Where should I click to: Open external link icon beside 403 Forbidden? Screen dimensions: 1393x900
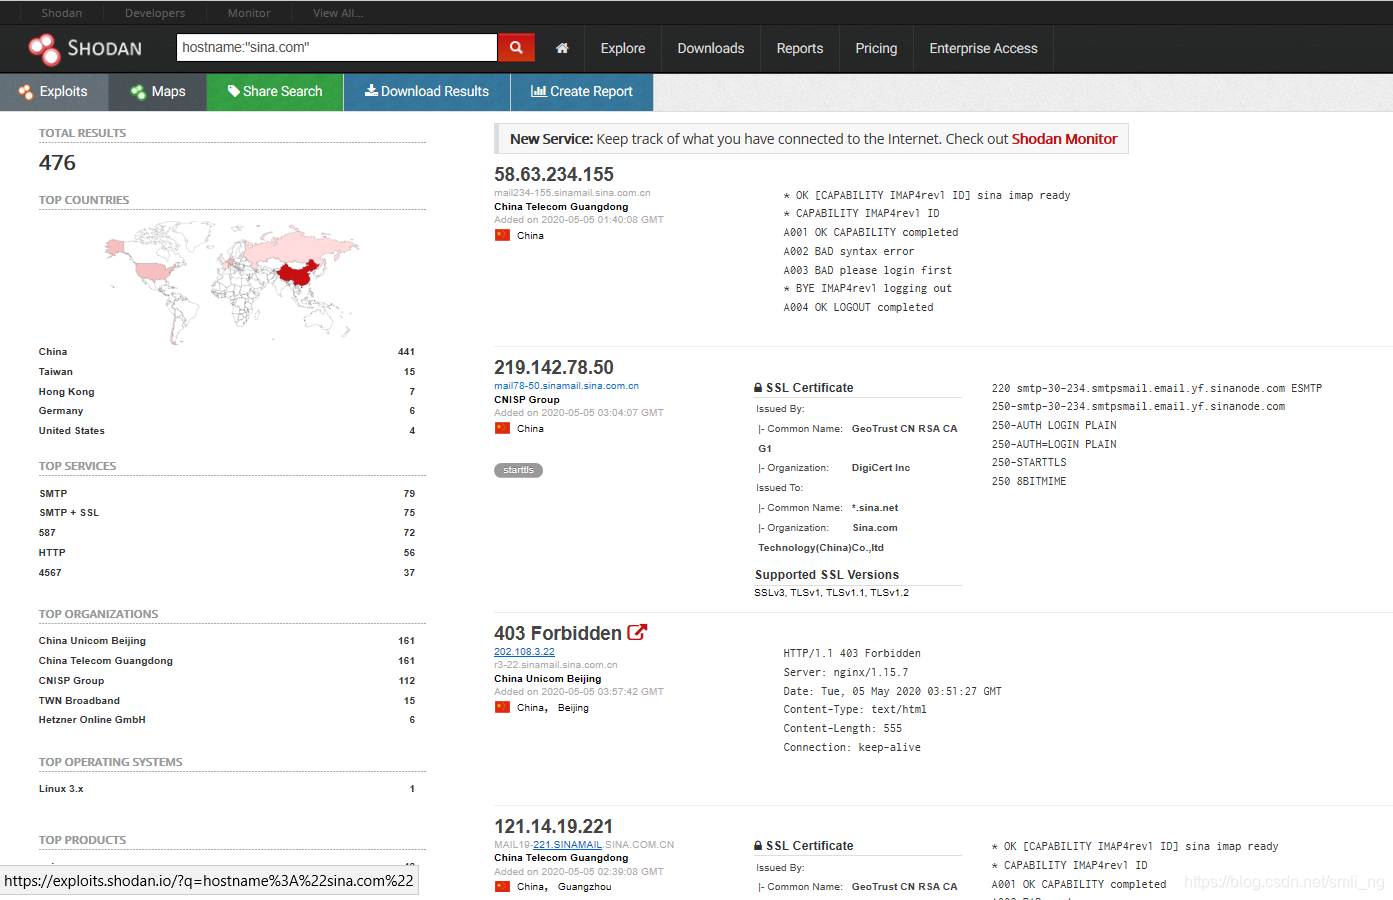pos(637,632)
